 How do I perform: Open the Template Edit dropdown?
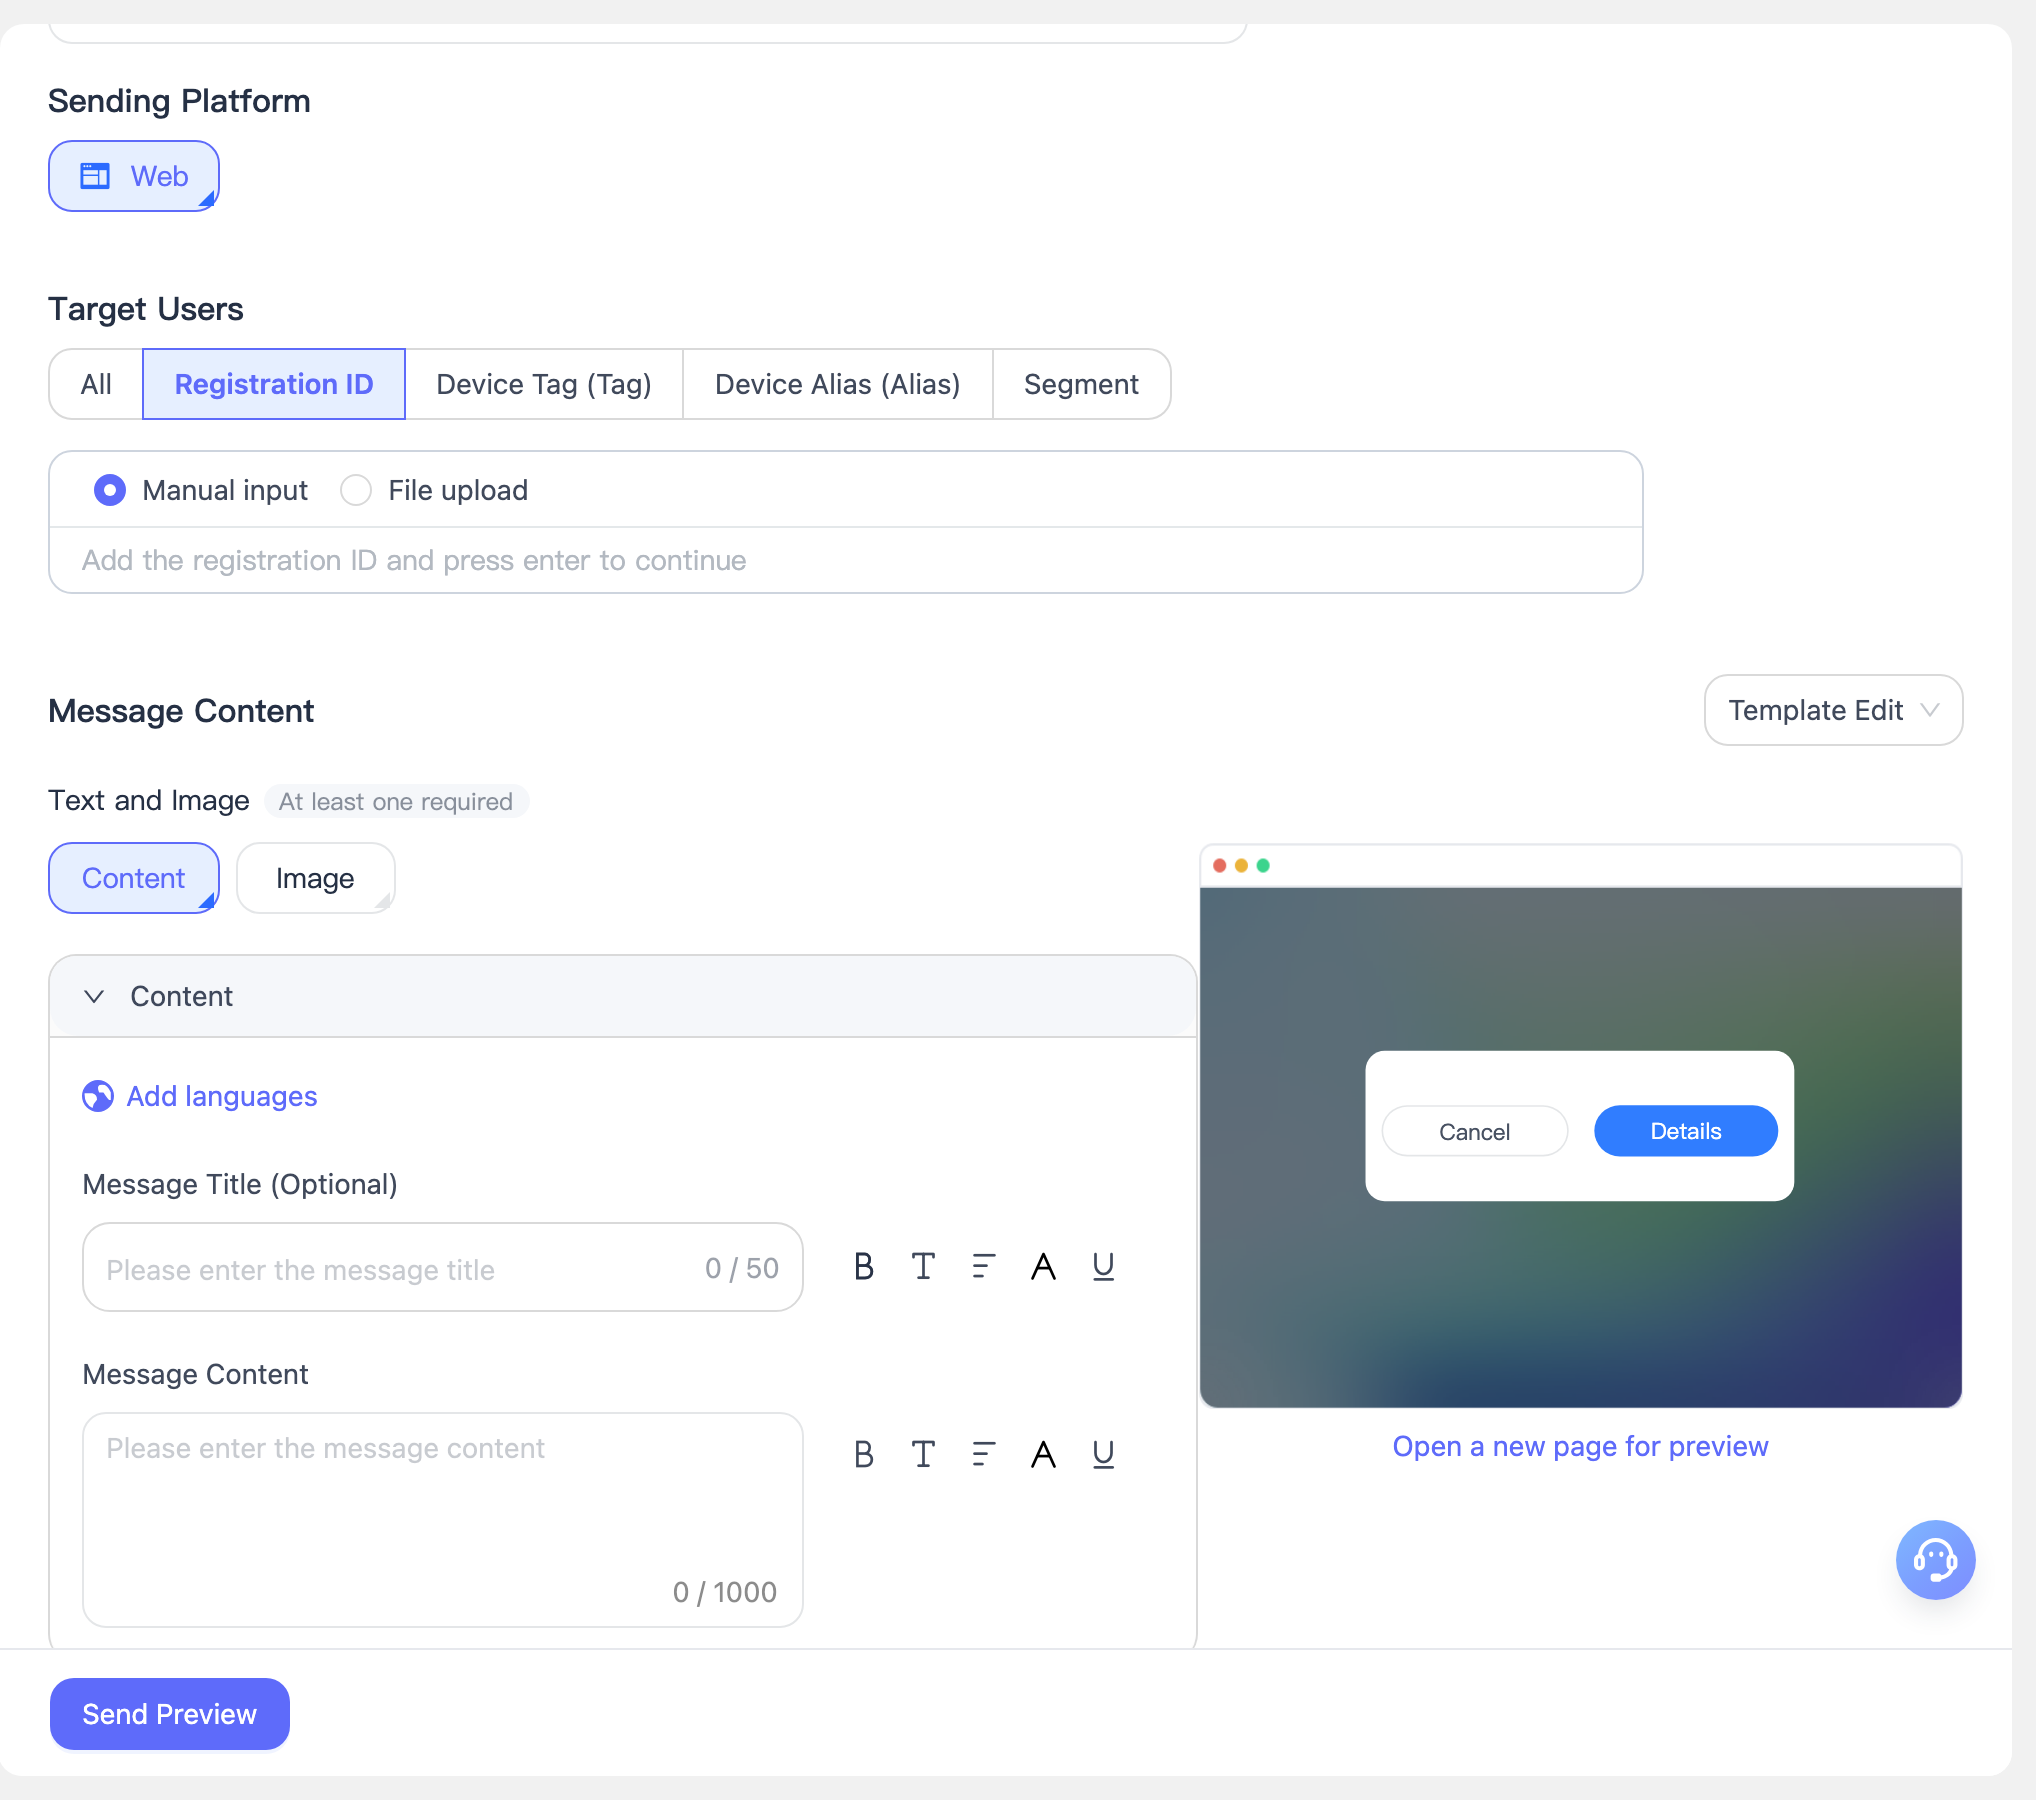[1833, 710]
